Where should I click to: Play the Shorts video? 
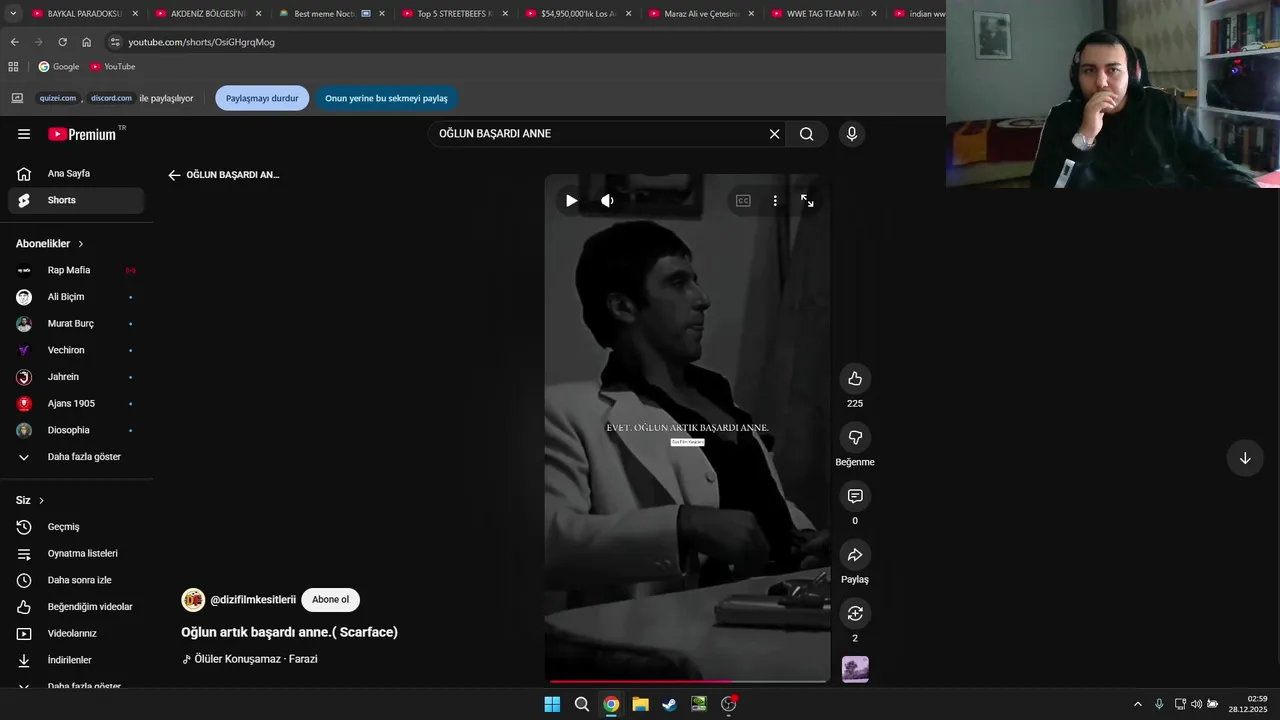[571, 201]
